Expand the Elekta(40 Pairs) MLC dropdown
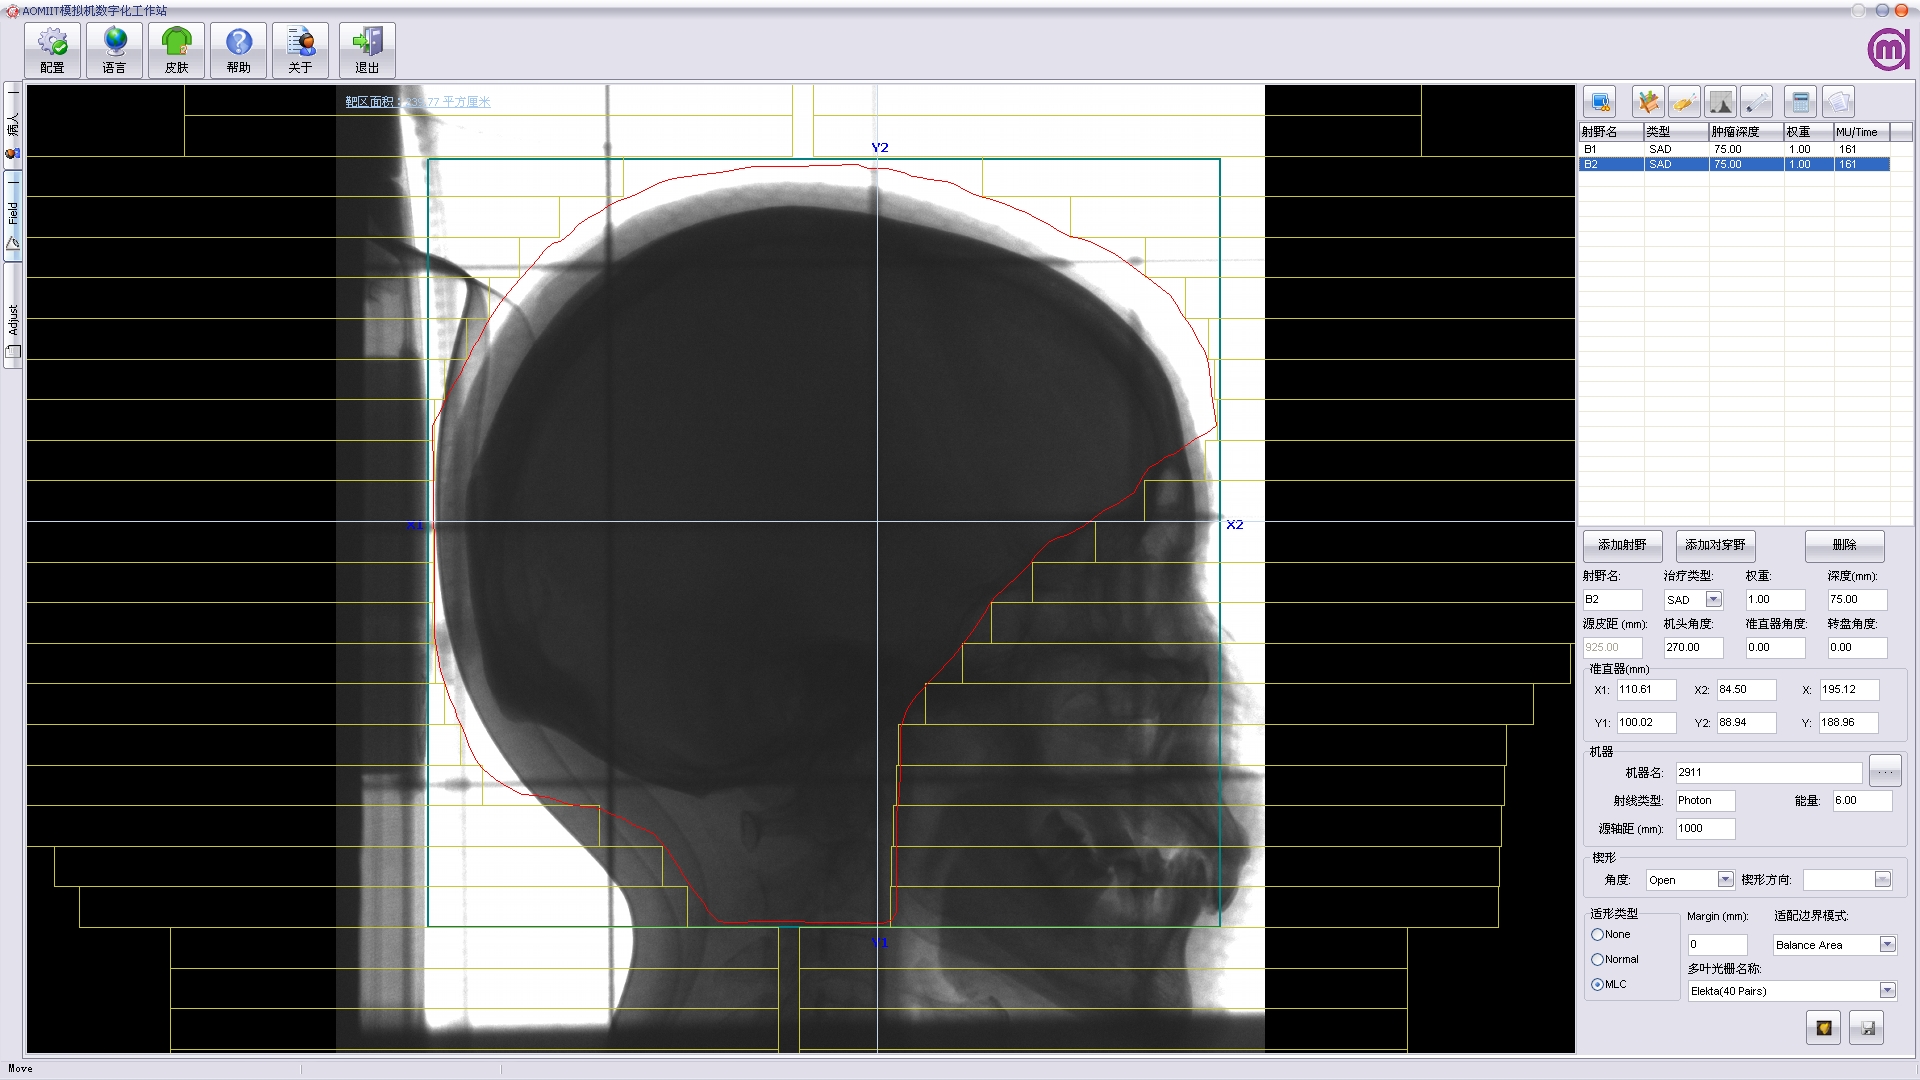The width and height of the screenshot is (1920, 1080). [x=1887, y=991]
